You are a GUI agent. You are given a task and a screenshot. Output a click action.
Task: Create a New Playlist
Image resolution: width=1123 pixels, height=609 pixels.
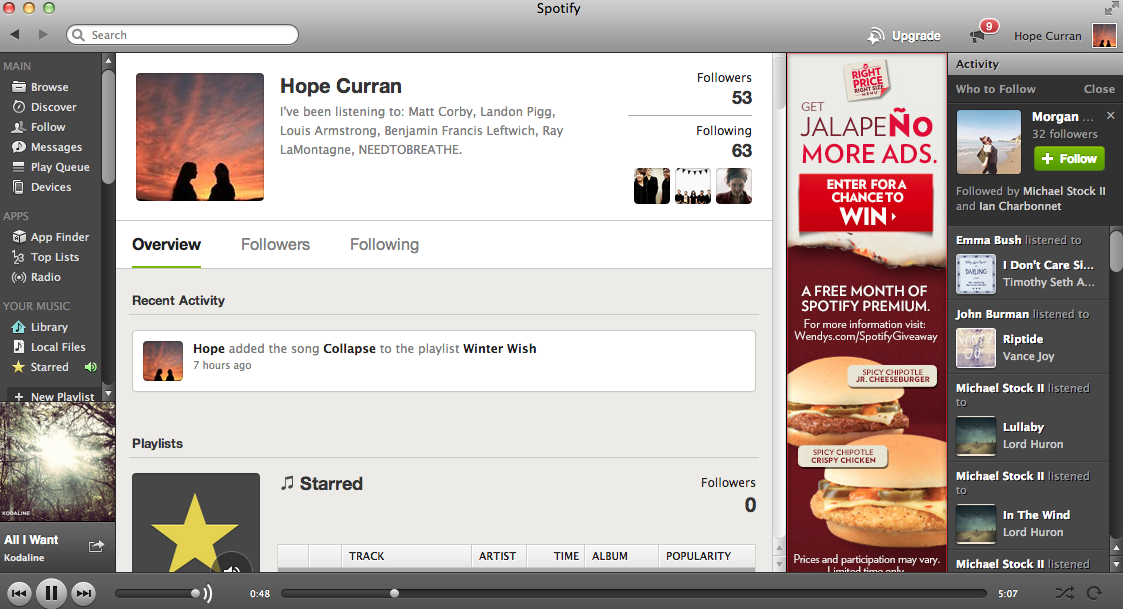click(x=54, y=396)
